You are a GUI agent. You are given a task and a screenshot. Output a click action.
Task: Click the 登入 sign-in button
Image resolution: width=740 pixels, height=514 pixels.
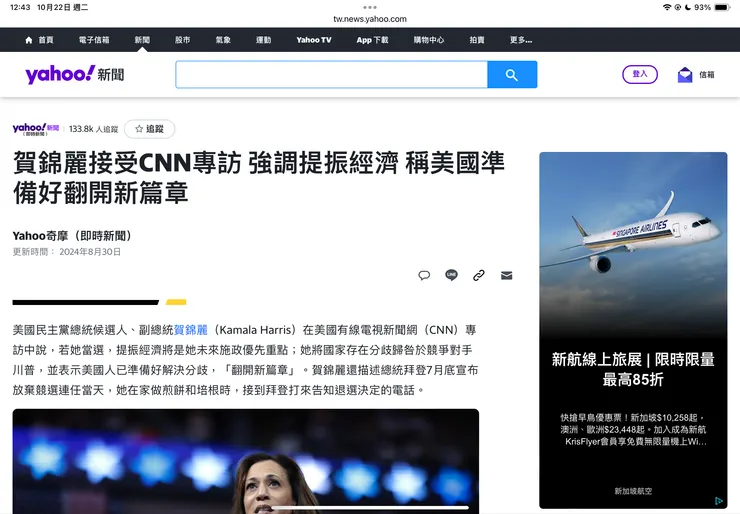[x=640, y=74]
